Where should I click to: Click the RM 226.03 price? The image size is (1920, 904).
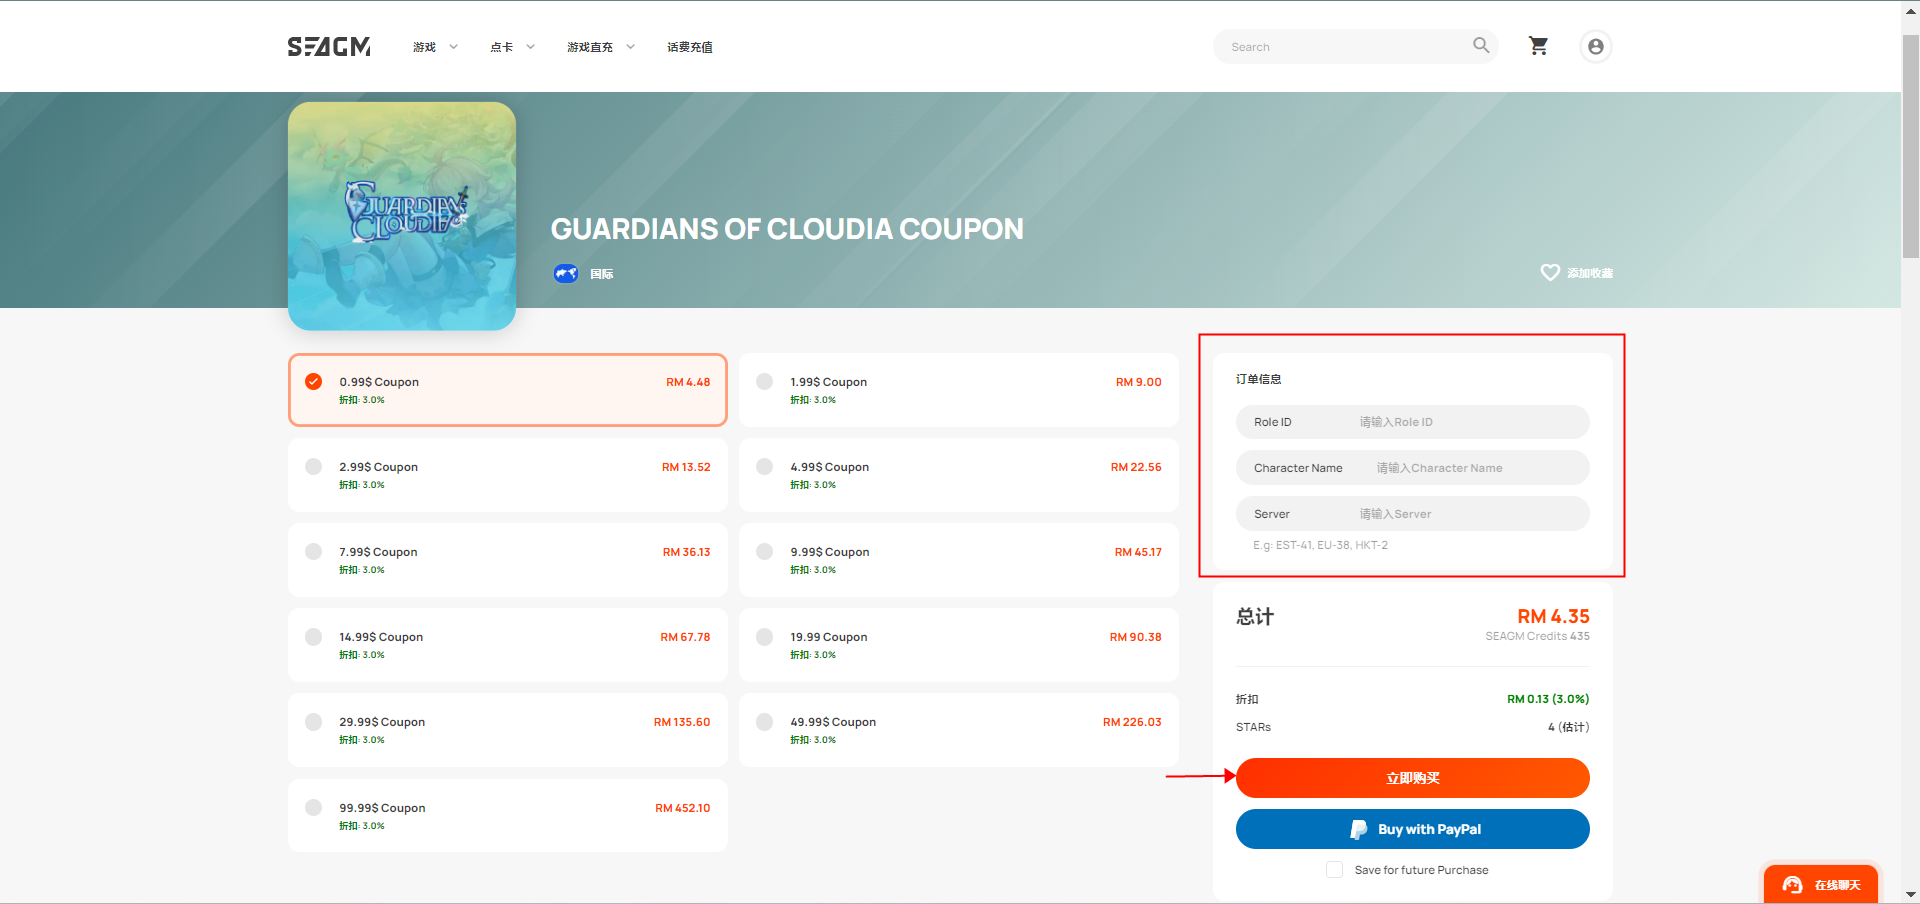click(1132, 722)
